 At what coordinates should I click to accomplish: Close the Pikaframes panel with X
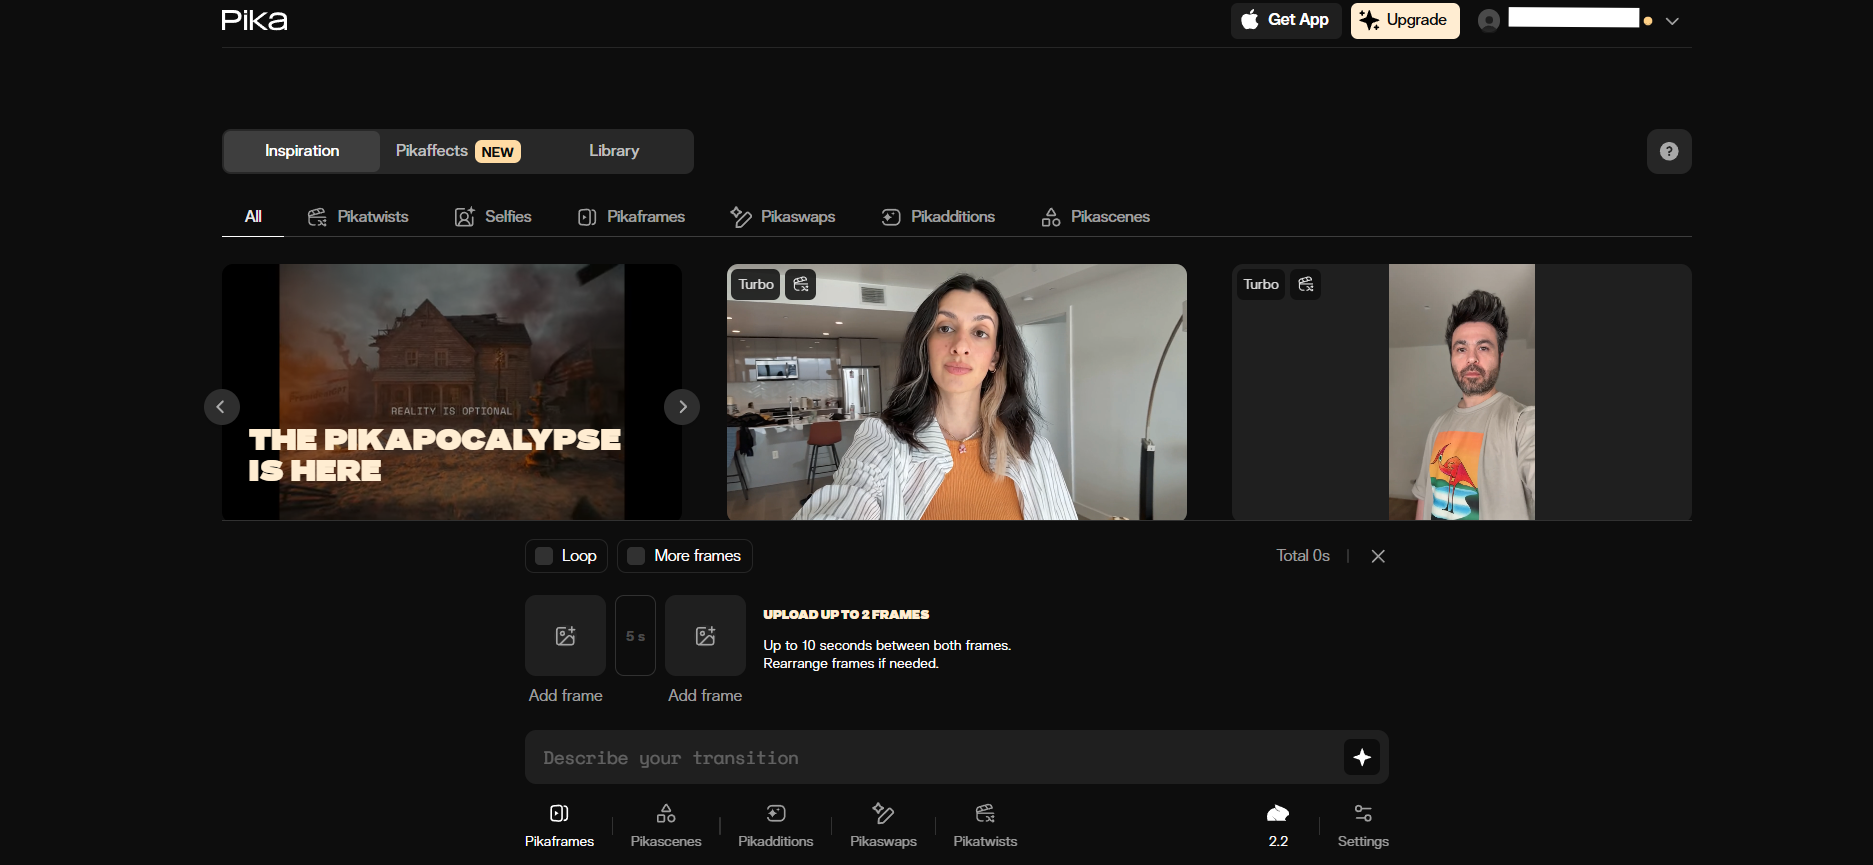coord(1378,556)
